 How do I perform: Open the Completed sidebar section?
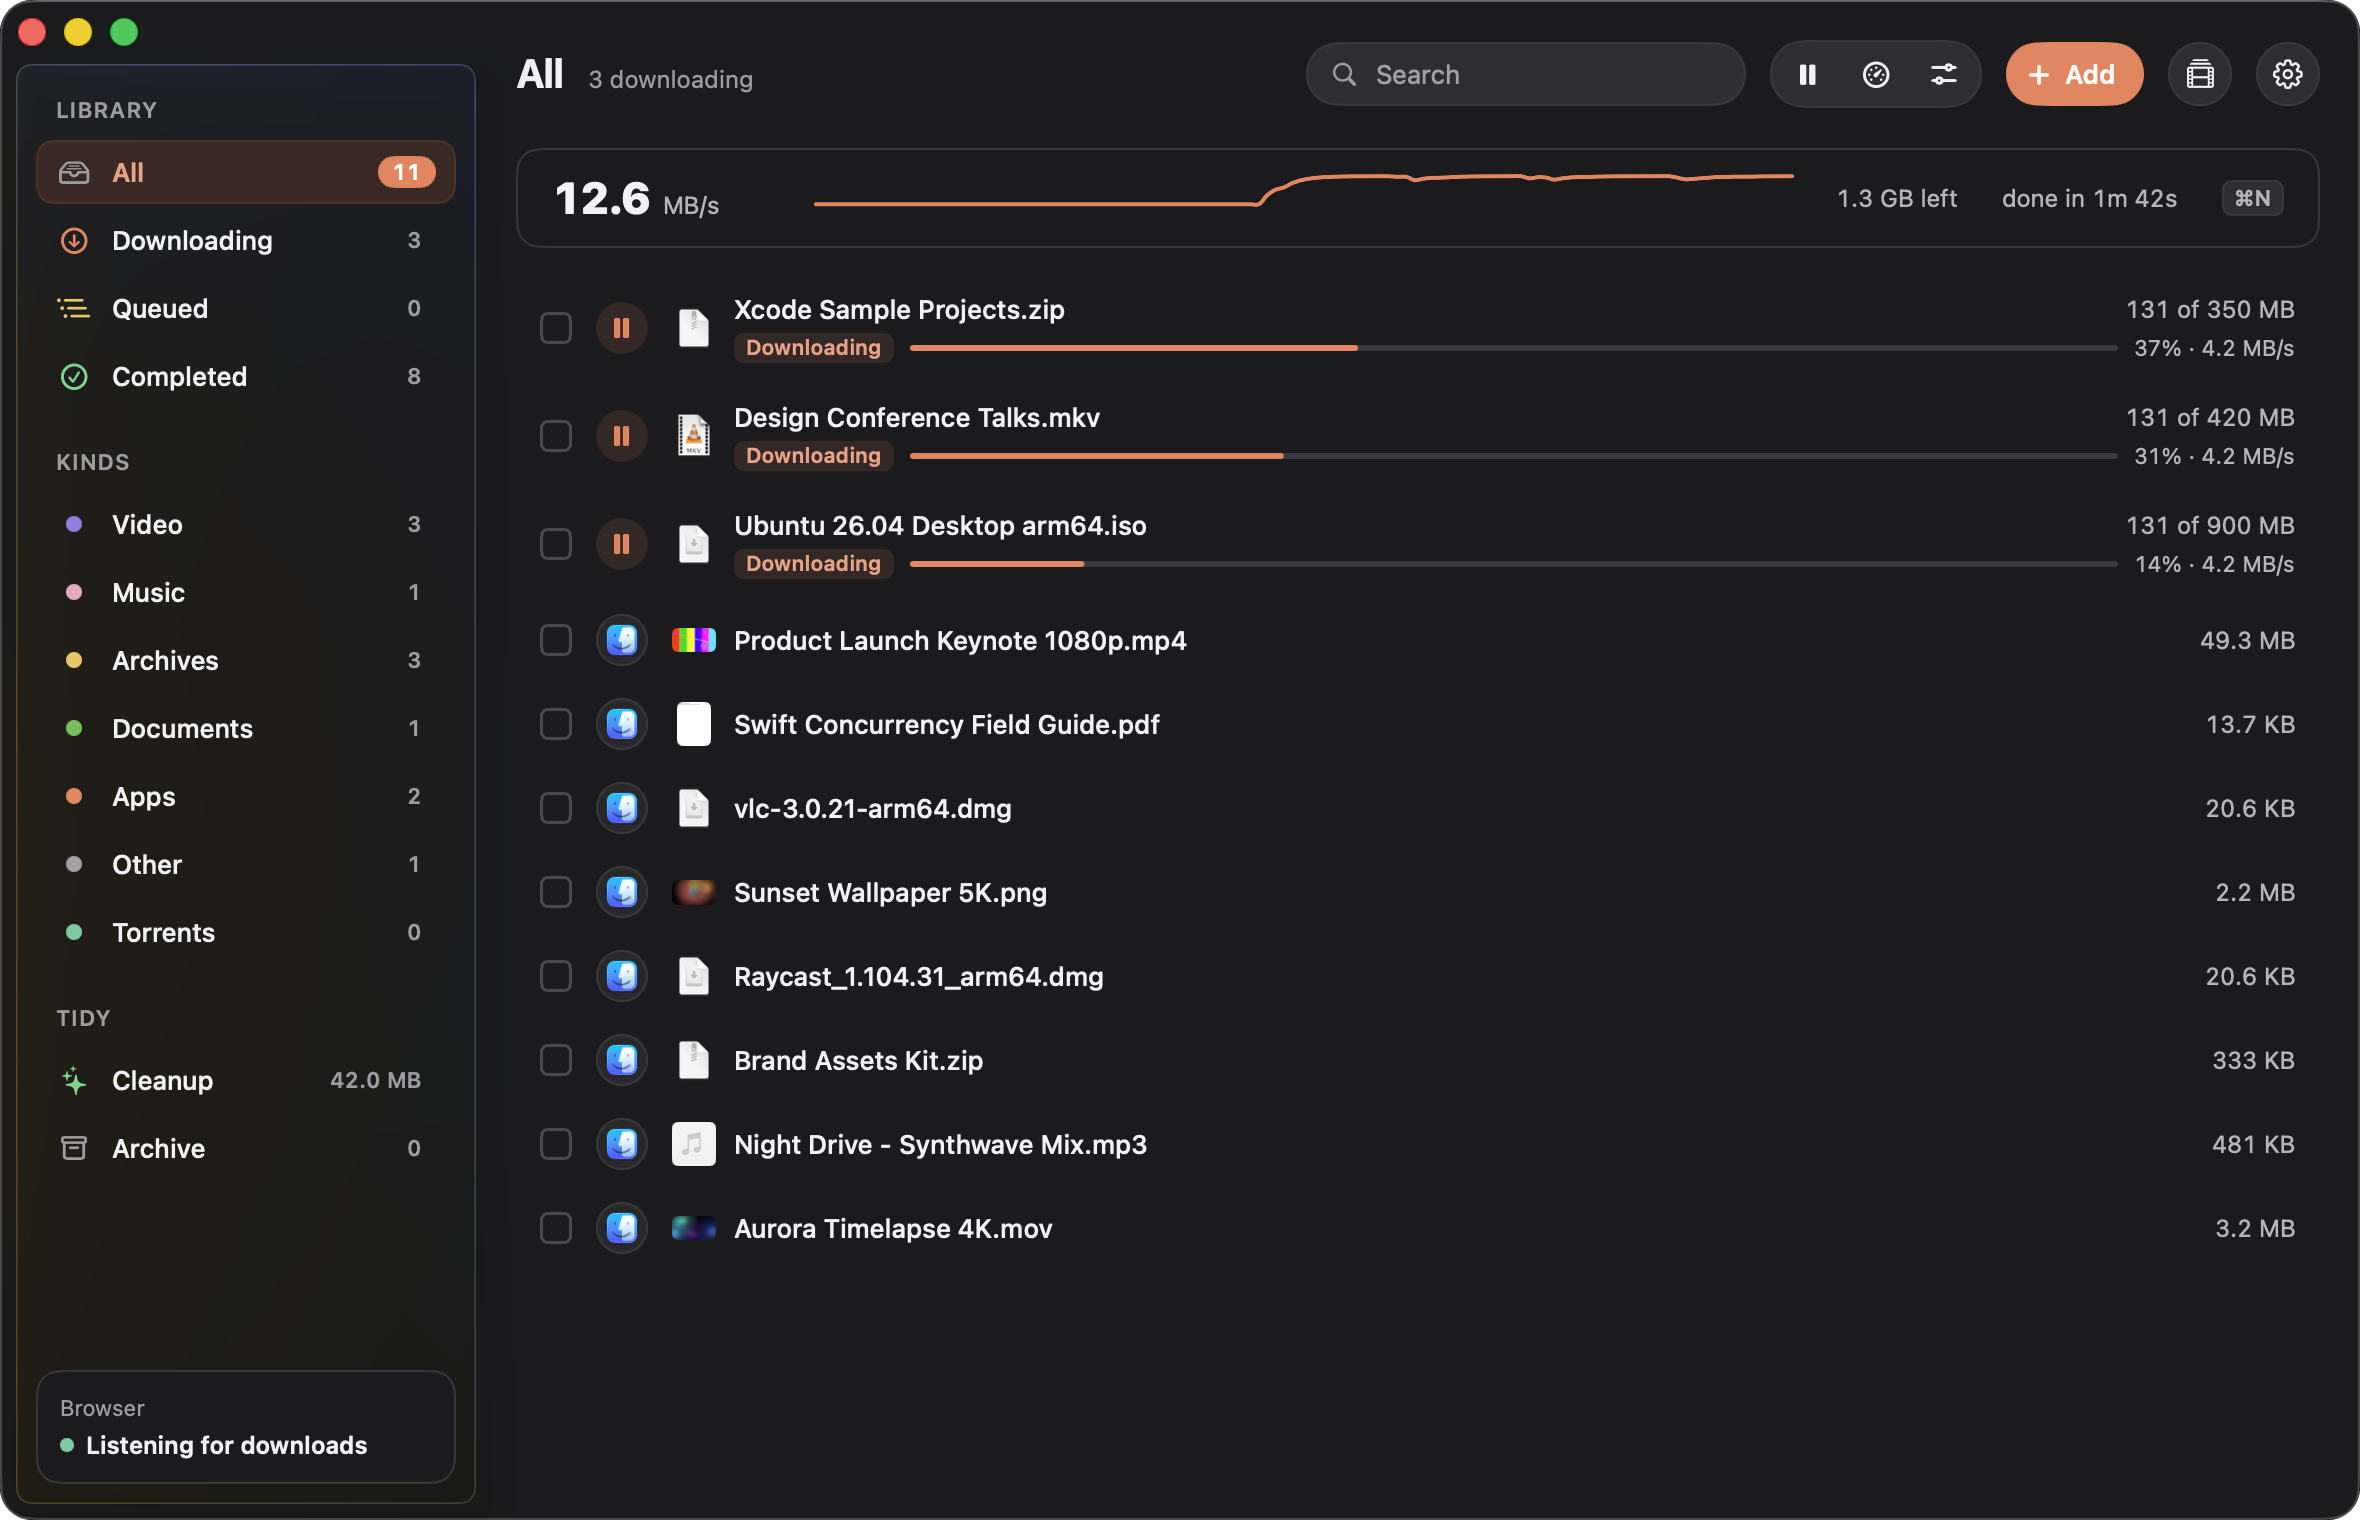point(246,376)
